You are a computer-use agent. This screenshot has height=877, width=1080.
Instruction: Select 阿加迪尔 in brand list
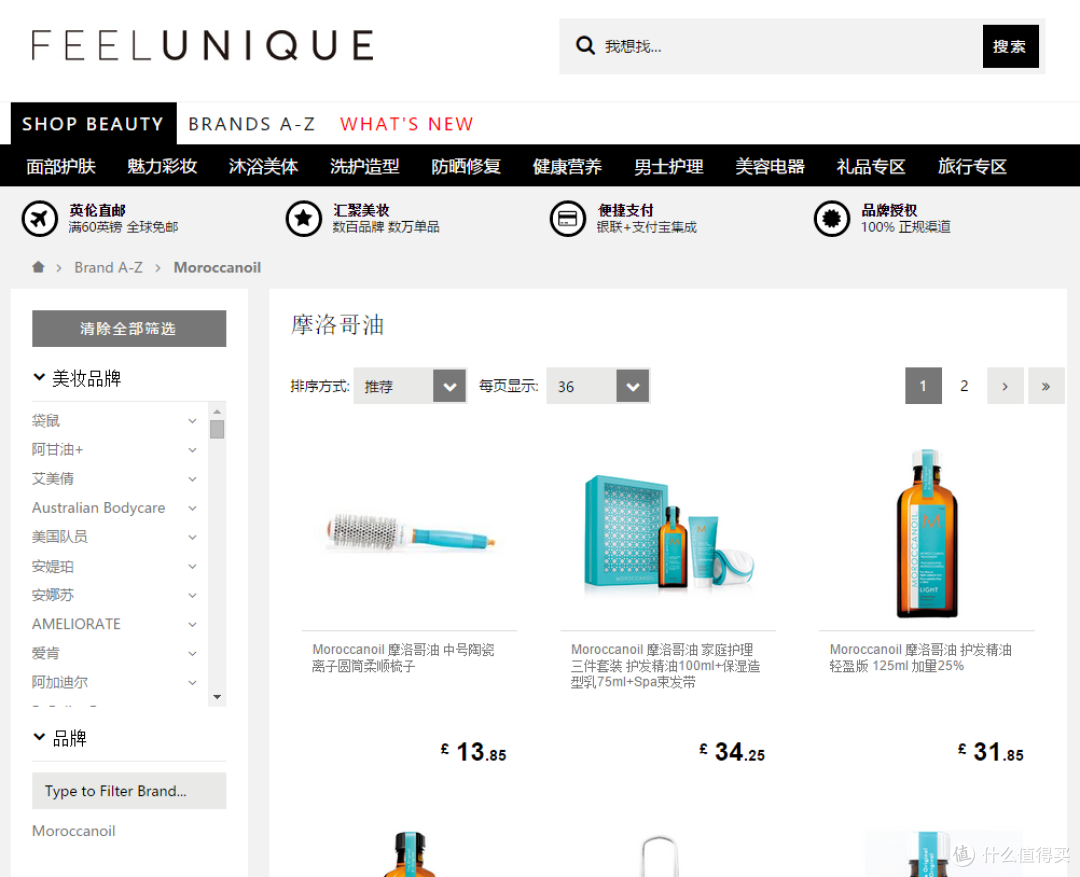click(x=60, y=682)
